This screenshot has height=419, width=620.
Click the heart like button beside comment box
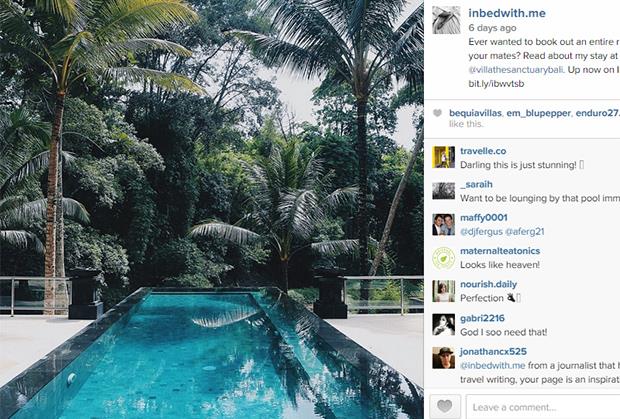point(445,407)
